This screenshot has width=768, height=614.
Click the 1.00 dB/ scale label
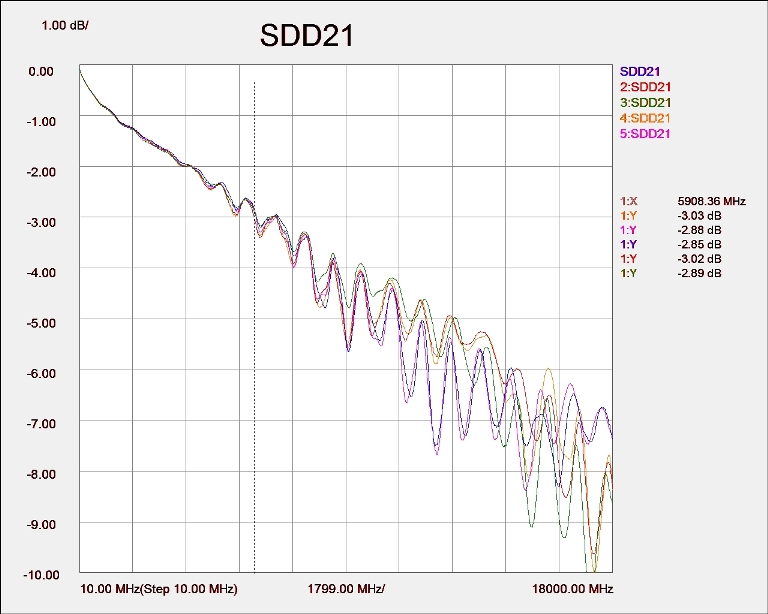click(x=65, y=25)
